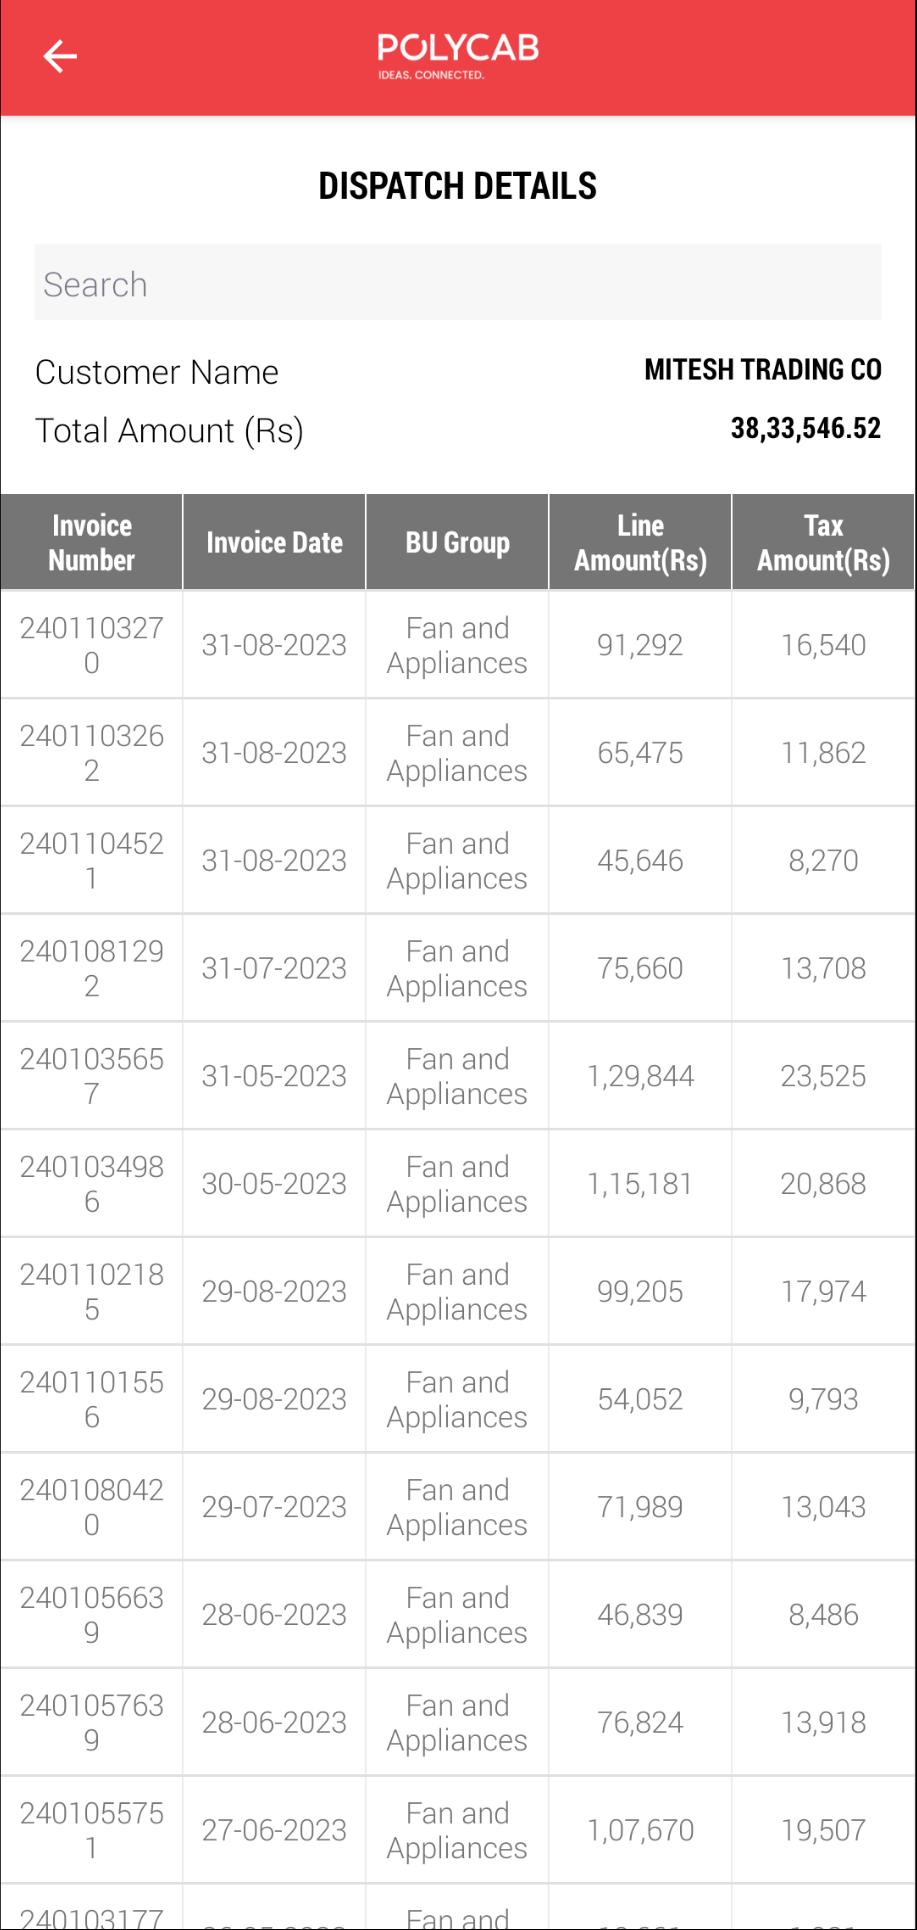Tap tax amount 17,974 cell
917x1930 pixels.
coord(824,1291)
